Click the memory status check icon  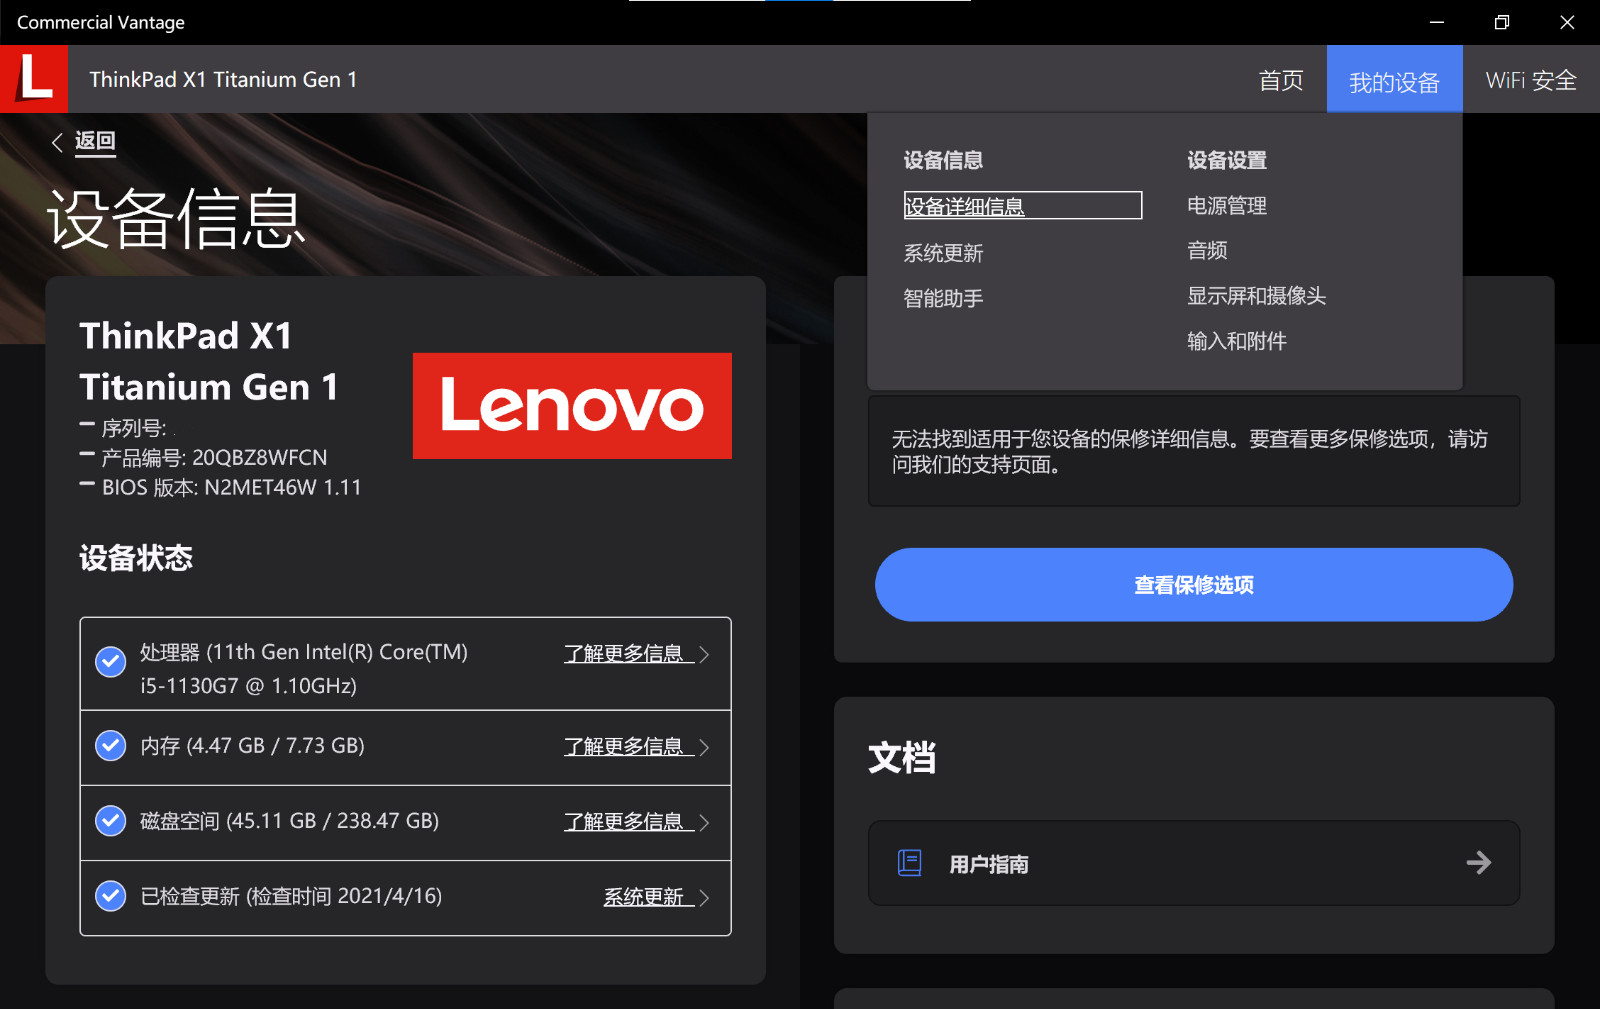(110, 746)
